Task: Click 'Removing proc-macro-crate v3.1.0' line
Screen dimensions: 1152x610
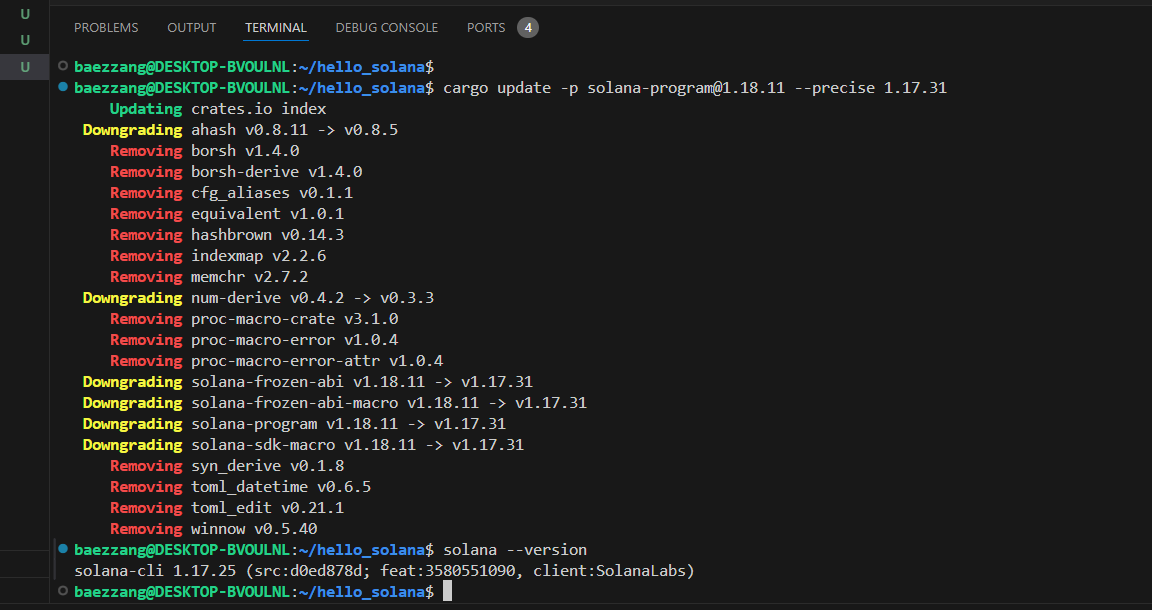Action: [x=254, y=318]
